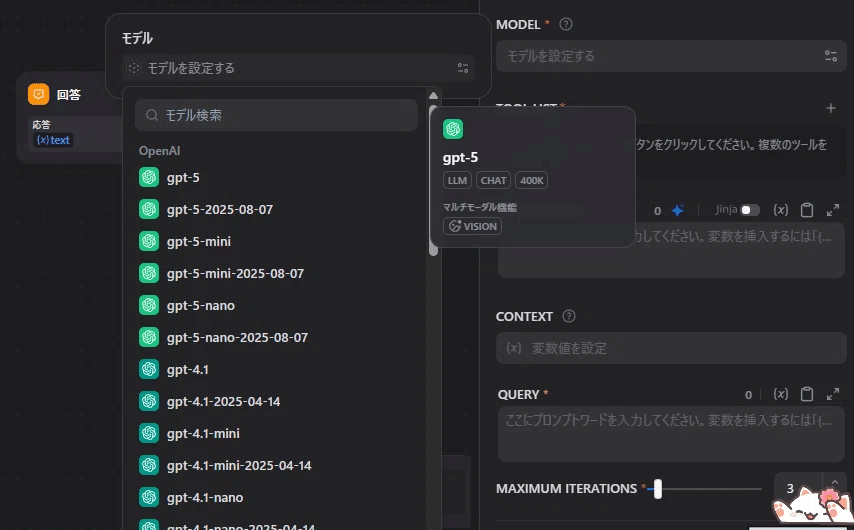This screenshot has width=854, height=530.
Task: Insert variable in the QUERY field
Action: pyautogui.click(x=781, y=394)
